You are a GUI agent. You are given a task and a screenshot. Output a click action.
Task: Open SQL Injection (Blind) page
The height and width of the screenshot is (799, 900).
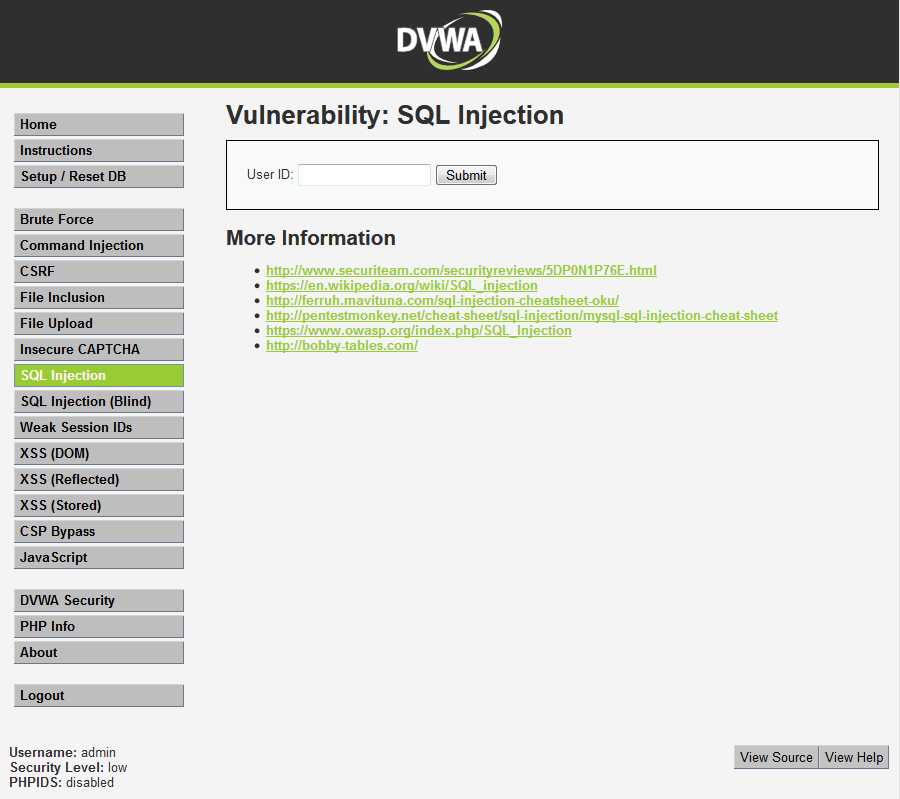click(x=99, y=401)
